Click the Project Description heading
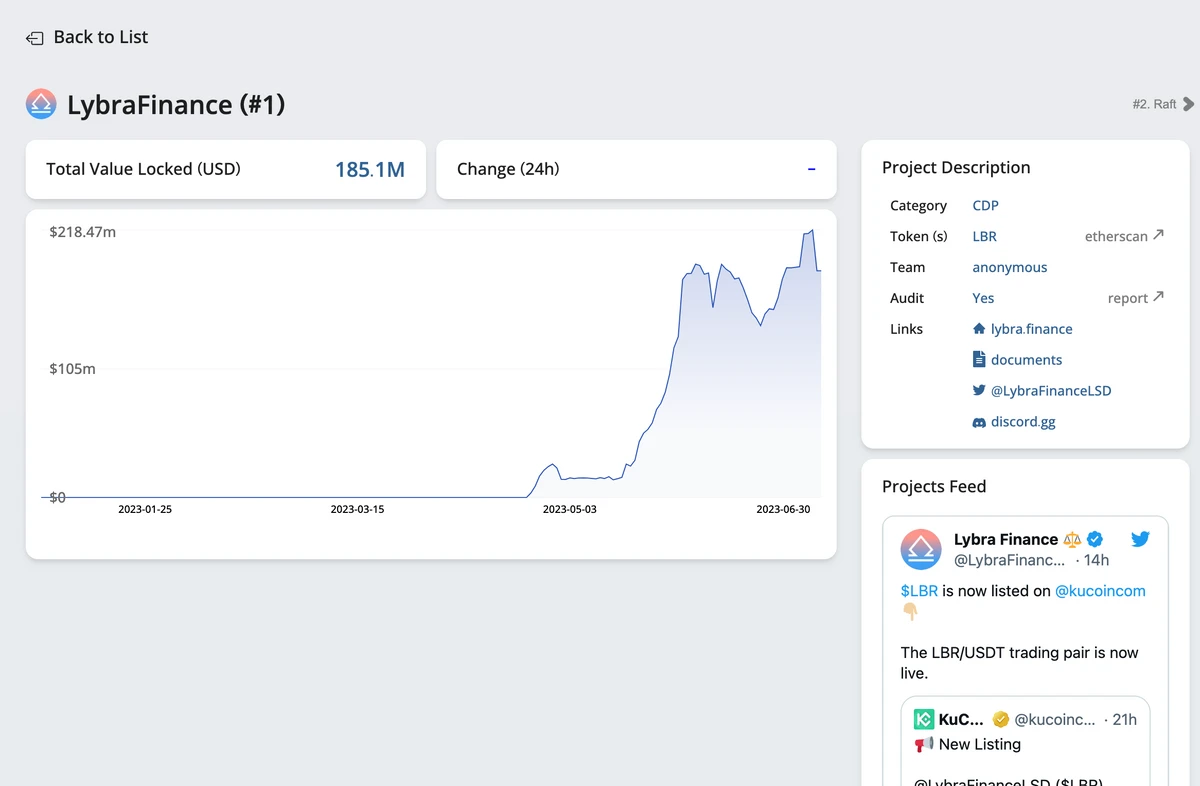Image resolution: width=1200 pixels, height=786 pixels. 956,168
